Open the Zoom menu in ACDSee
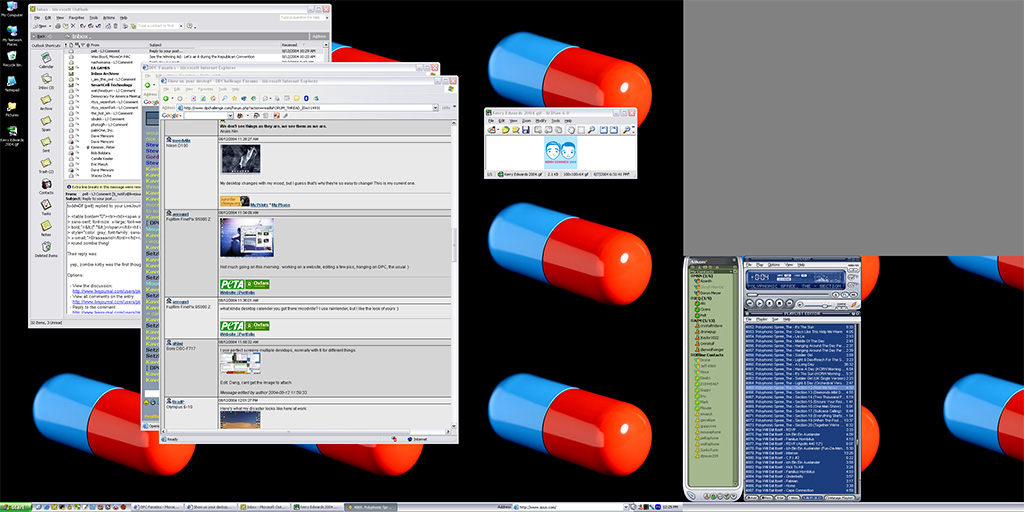Screen dimensions: 1024x512 [x=526, y=121]
